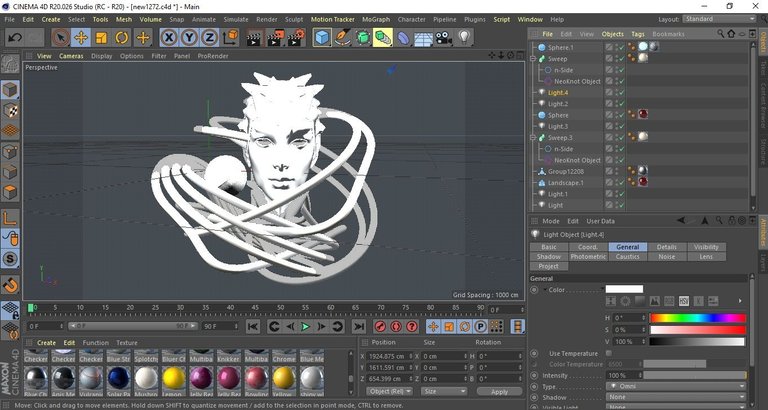Select the Live Selection tool
Screen dimensions: 768x410
(x=60, y=38)
